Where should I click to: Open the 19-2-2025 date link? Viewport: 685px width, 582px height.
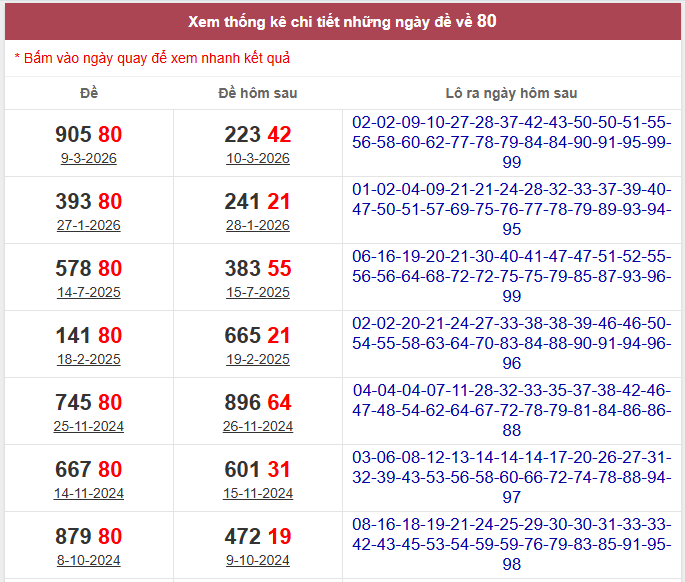[257, 360]
